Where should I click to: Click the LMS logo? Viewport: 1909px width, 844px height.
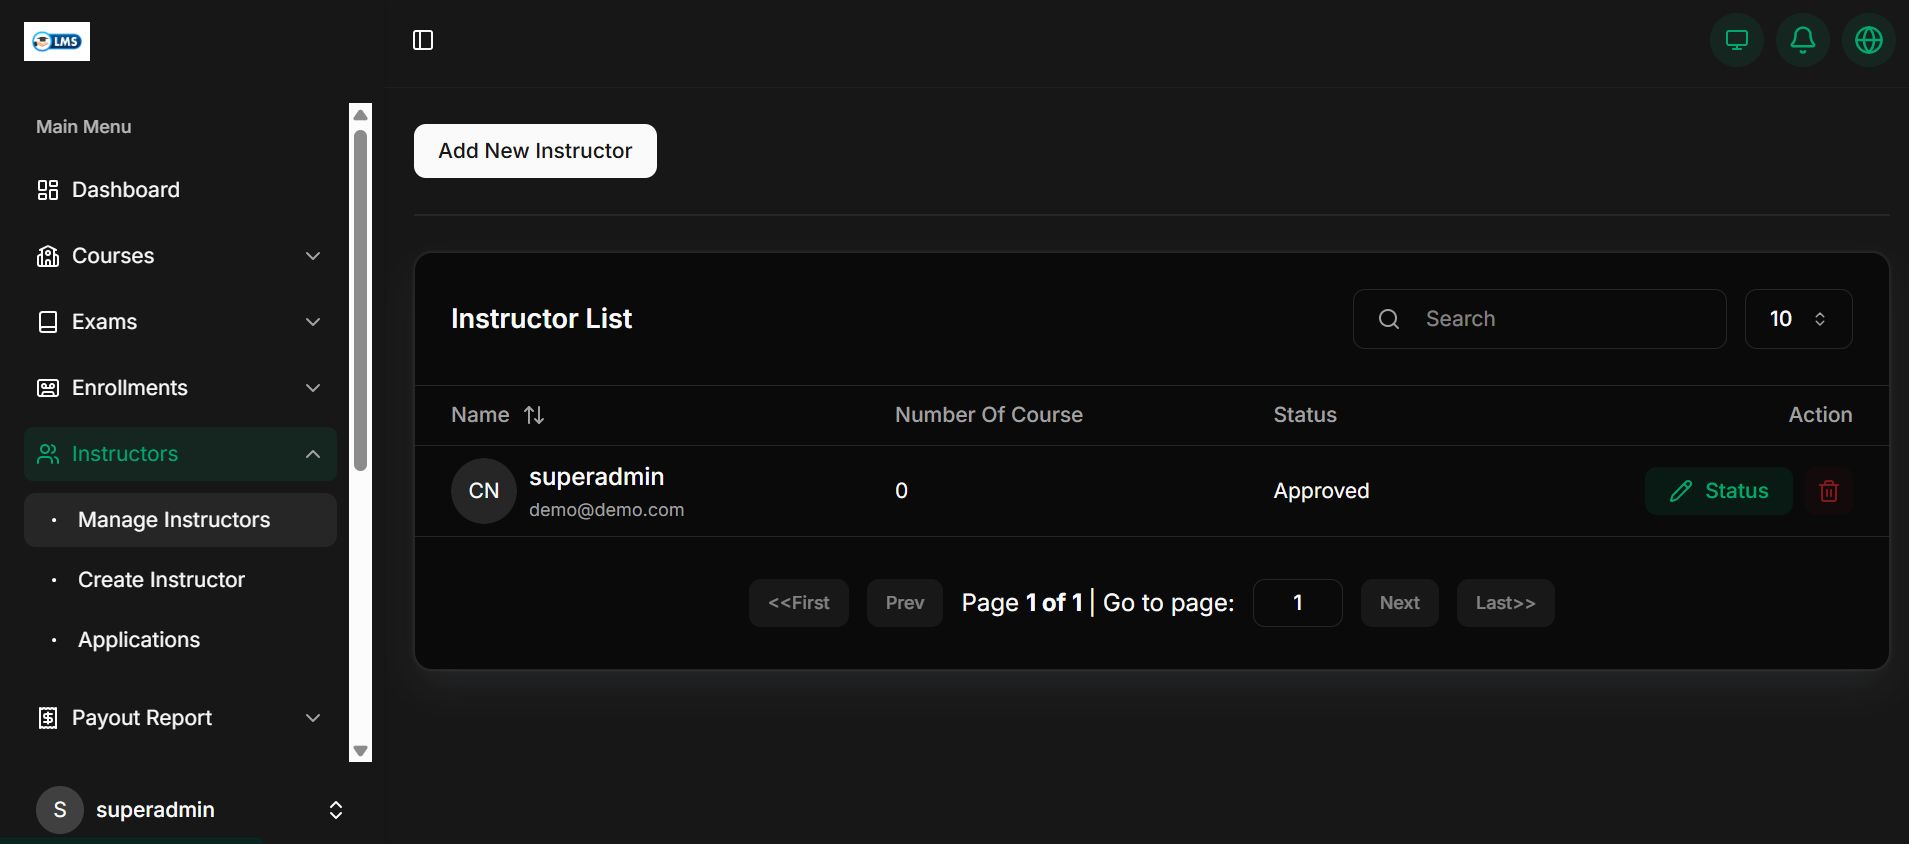tap(57, 41)
